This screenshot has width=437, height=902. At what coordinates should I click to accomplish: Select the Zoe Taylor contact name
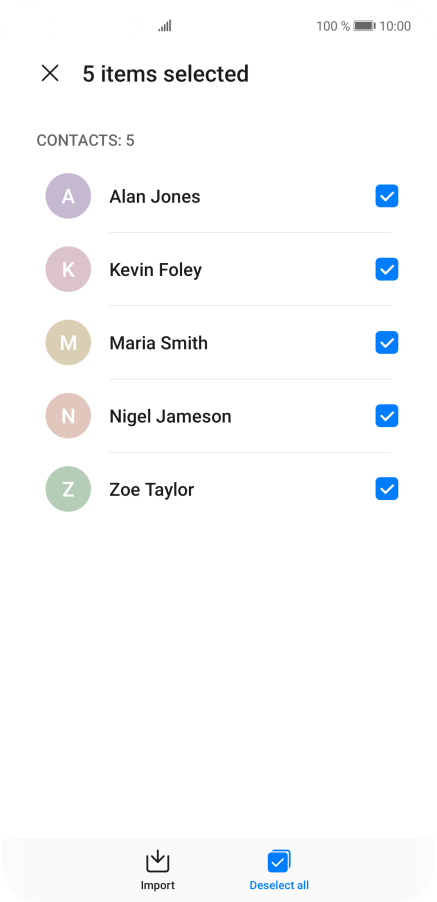coord(152,490)
